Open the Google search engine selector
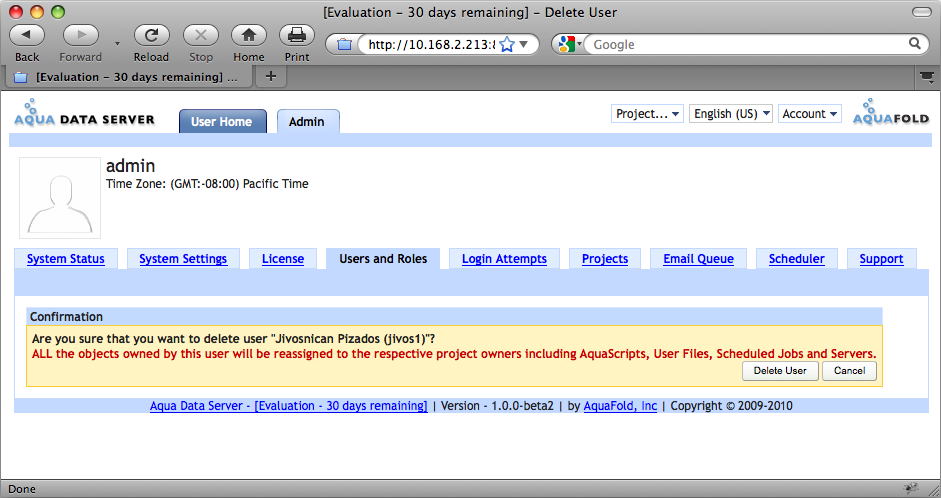This screenshot has width=941, height=498. (x=570, y=44)
